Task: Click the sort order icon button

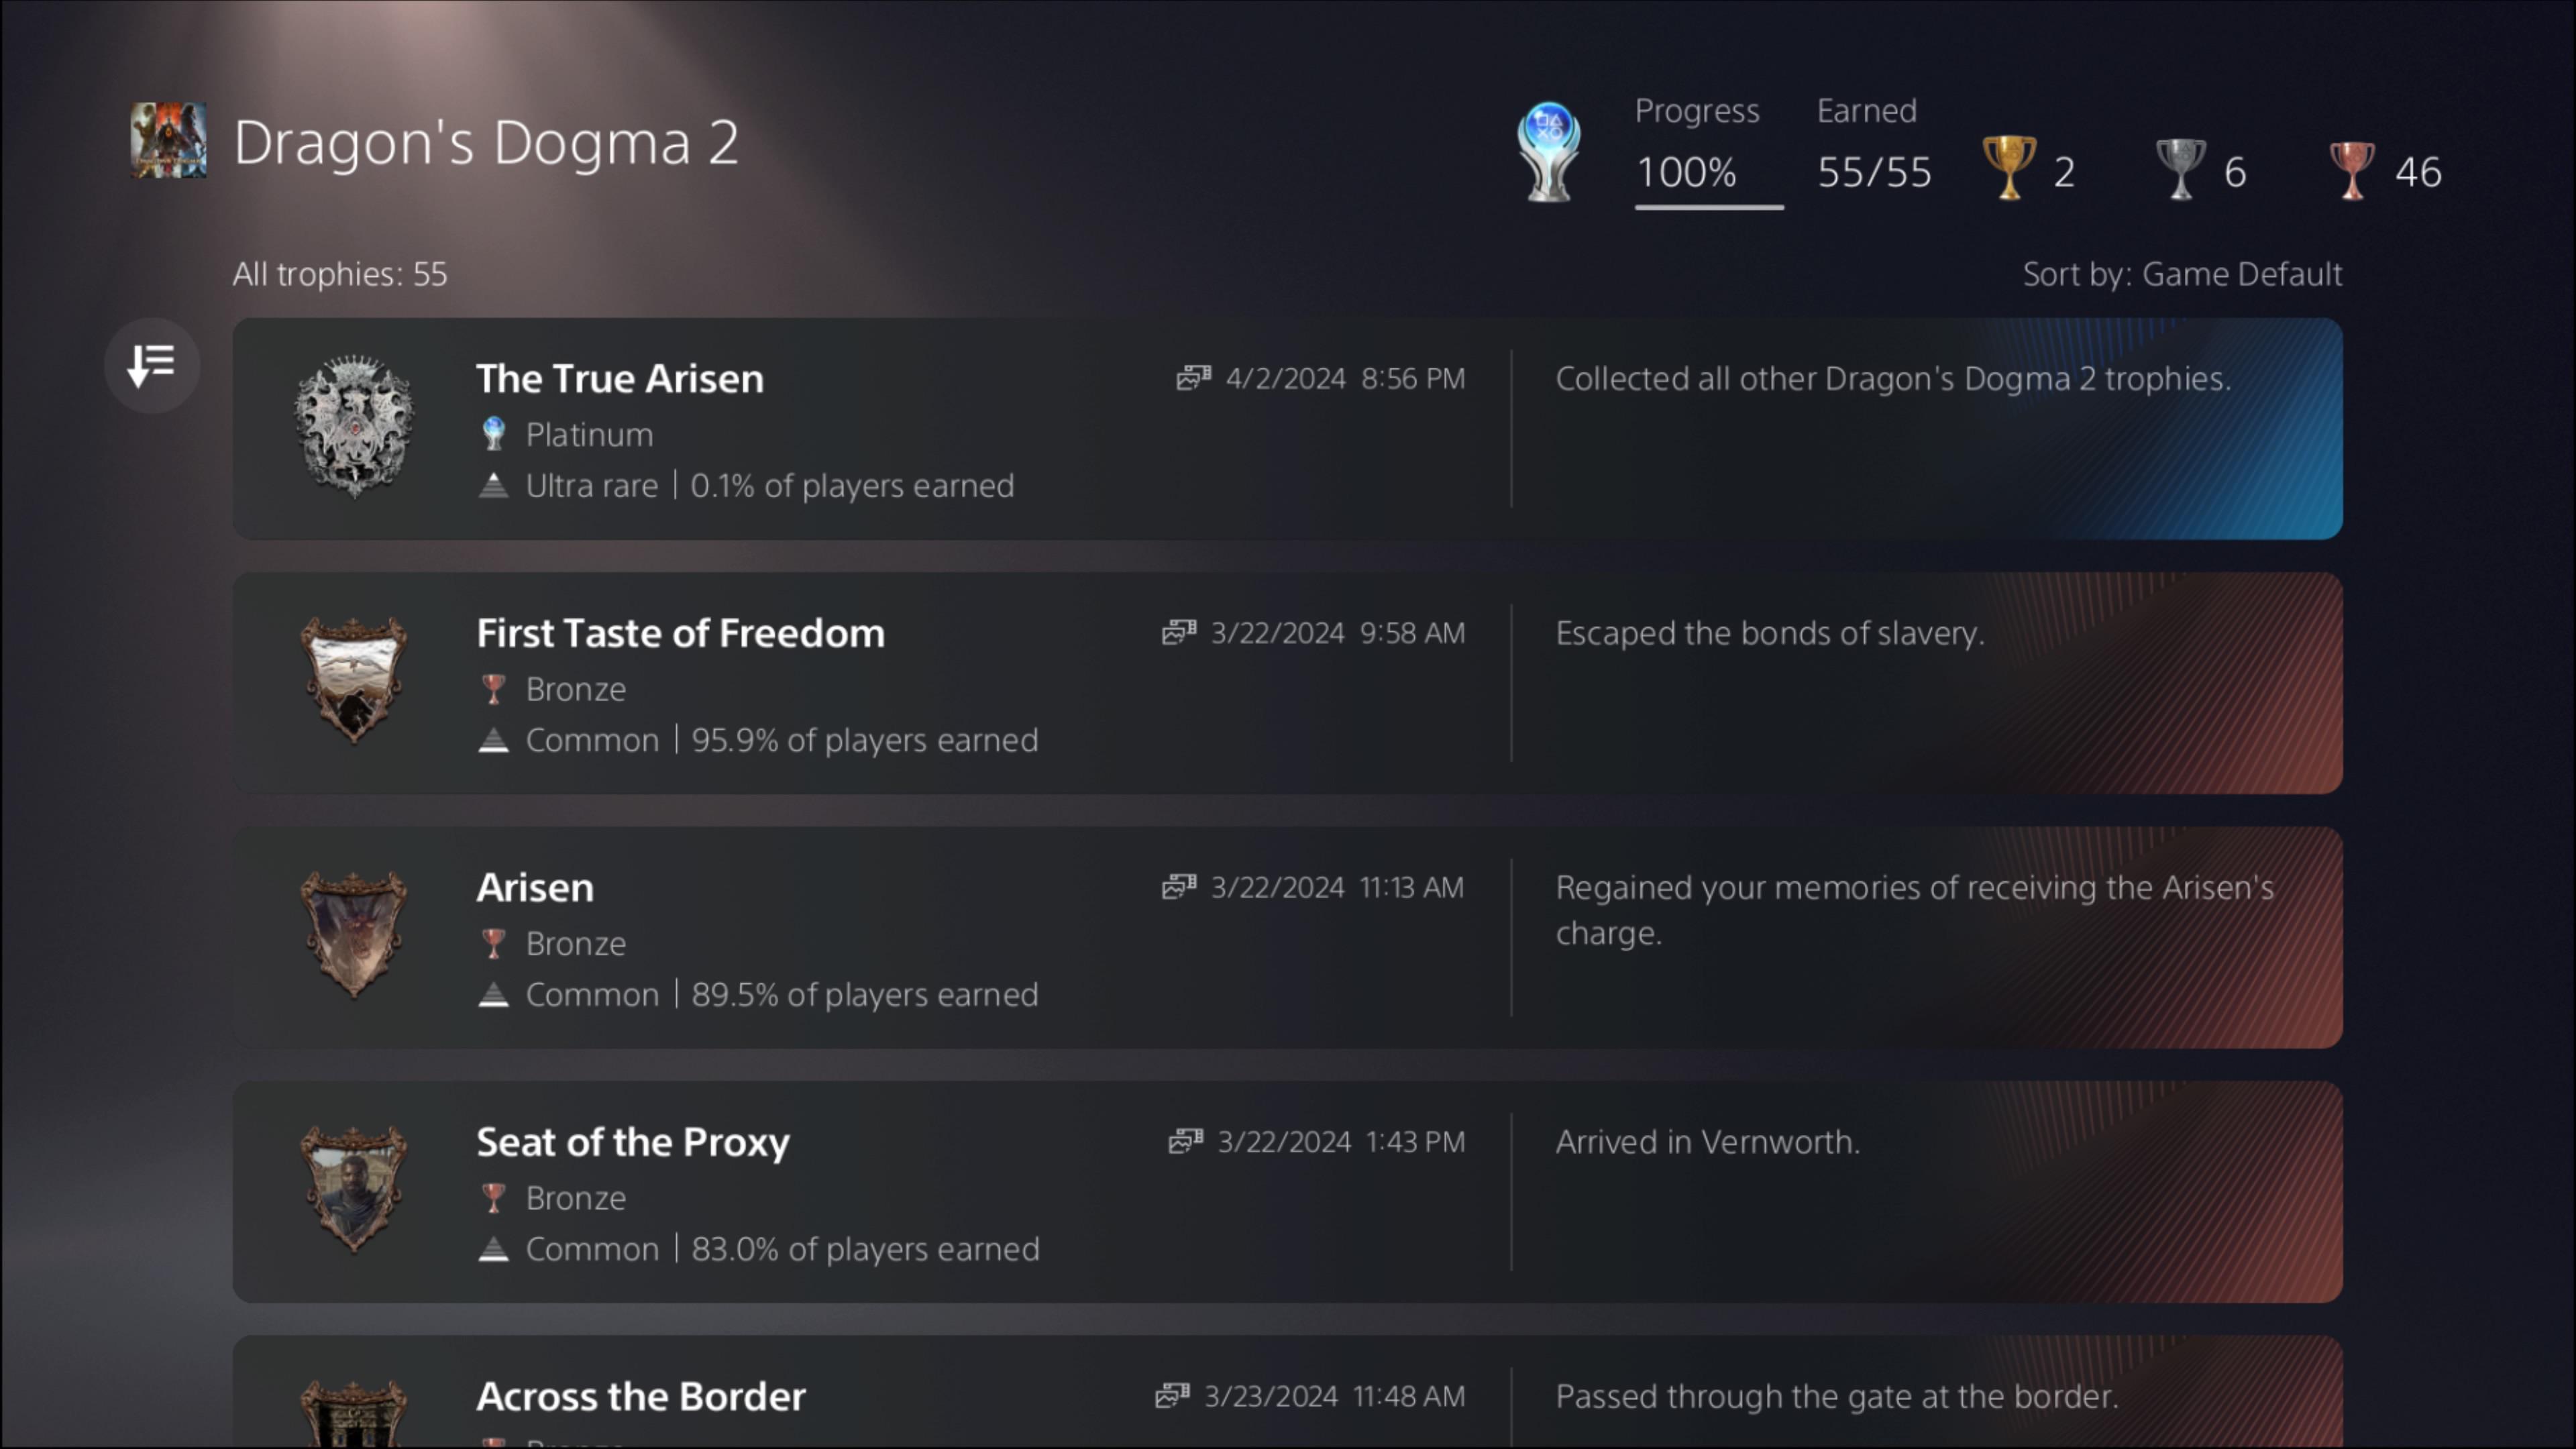Action: coord(152,365)
